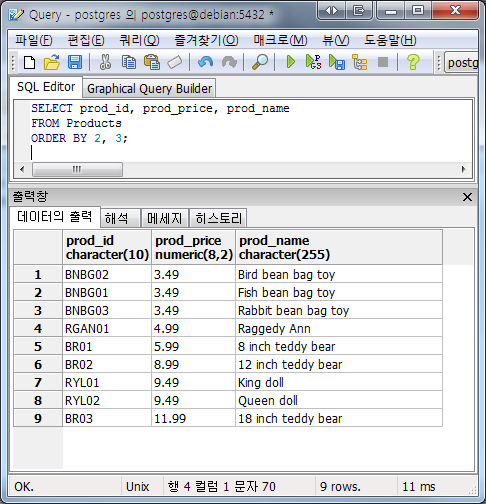Switch to Graphical Query Builder tab
486x504 pixels.
[x=149, y=89]
